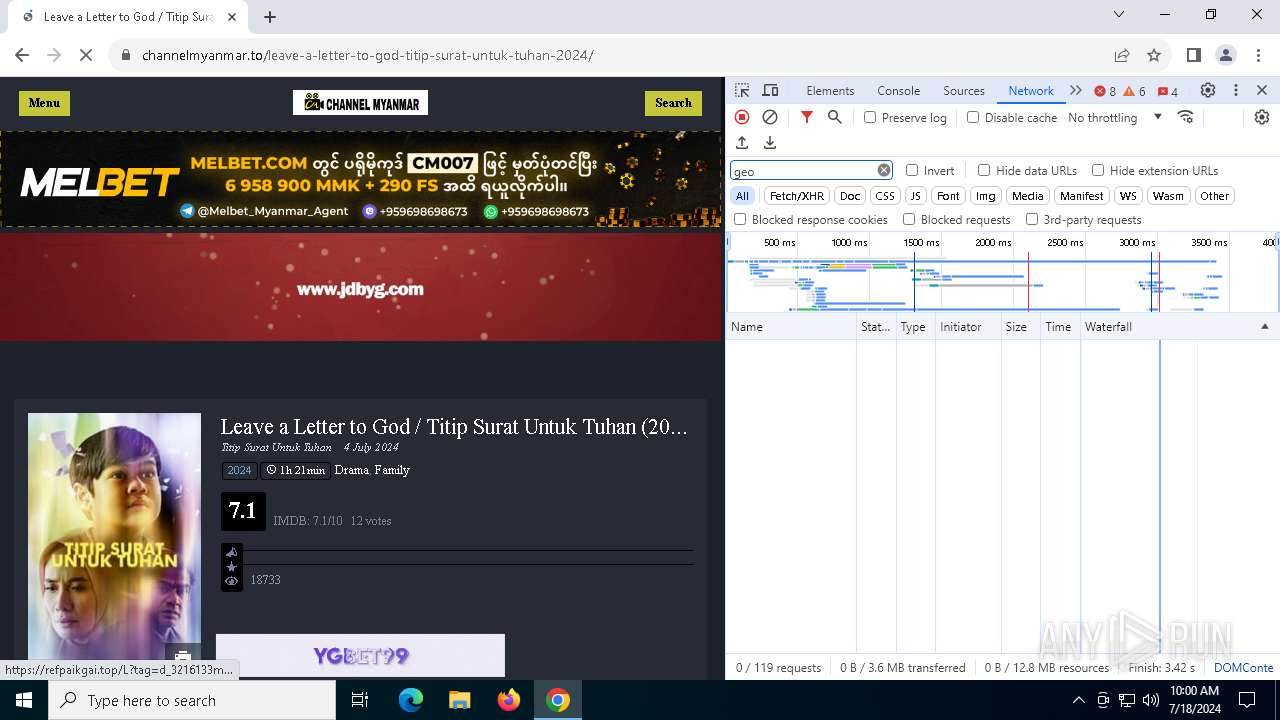Switch to the Elements tab

tap(830, 90)
